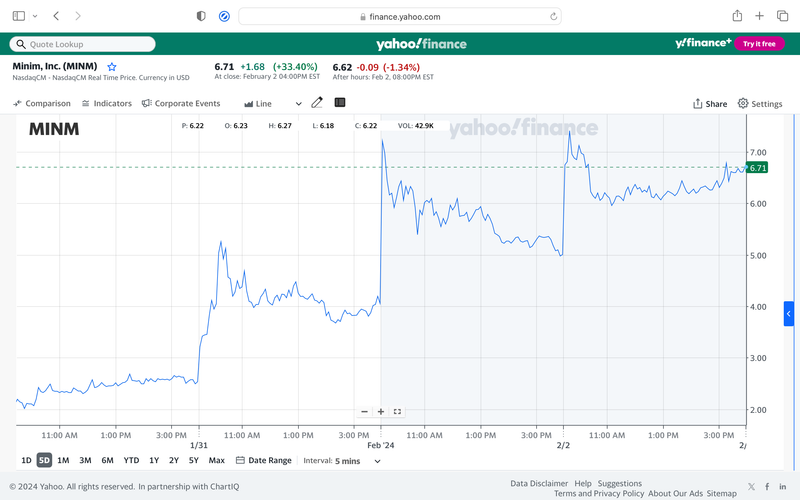The width and height of the screenshot is (800, 500).
Task: Click the After hours 6.62 price
Action: point(342,67)
